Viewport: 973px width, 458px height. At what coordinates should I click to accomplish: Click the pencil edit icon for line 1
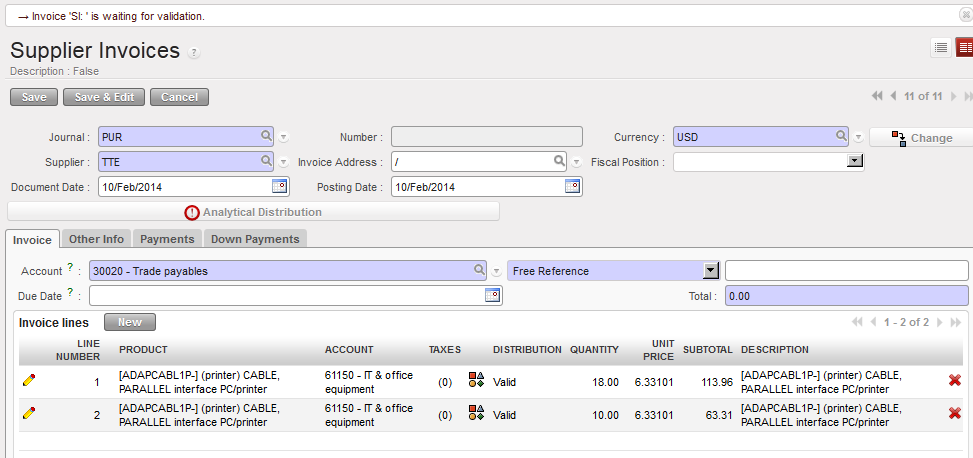click(28, 381)
